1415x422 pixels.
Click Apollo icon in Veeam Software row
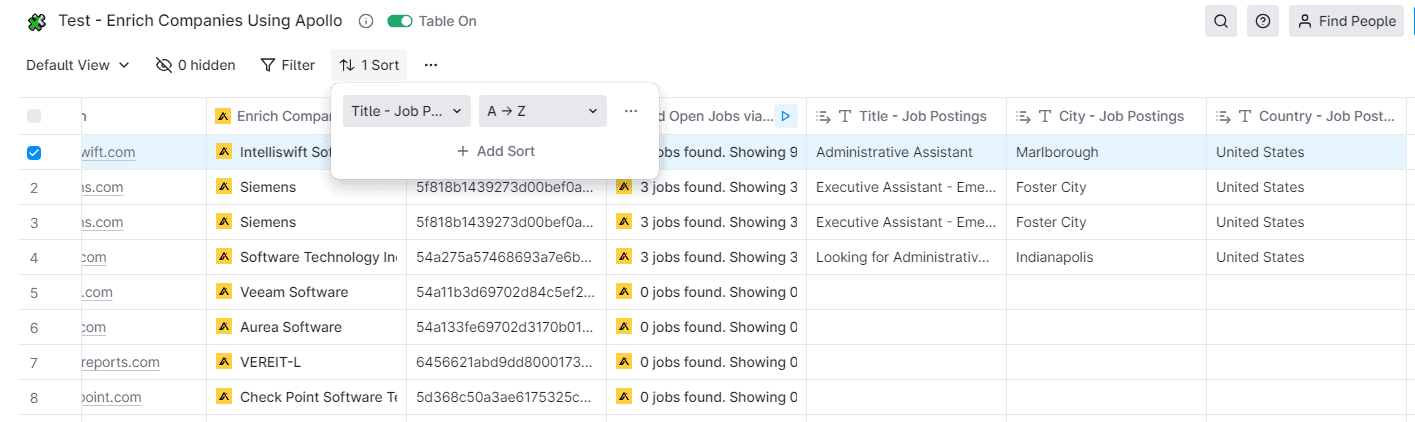pyautogui.click(x=224, y=292)
